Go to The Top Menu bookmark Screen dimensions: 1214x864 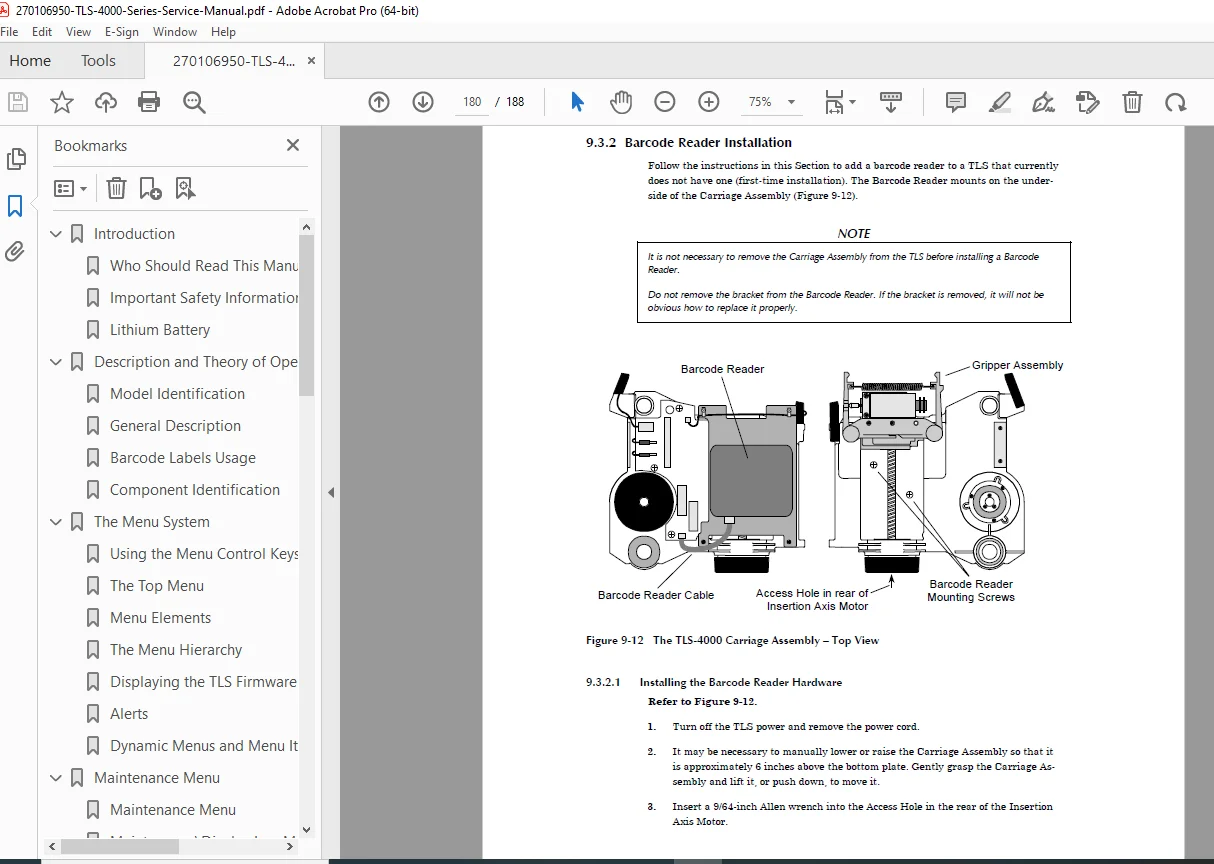pyautogui.click(x=157, y=586)
